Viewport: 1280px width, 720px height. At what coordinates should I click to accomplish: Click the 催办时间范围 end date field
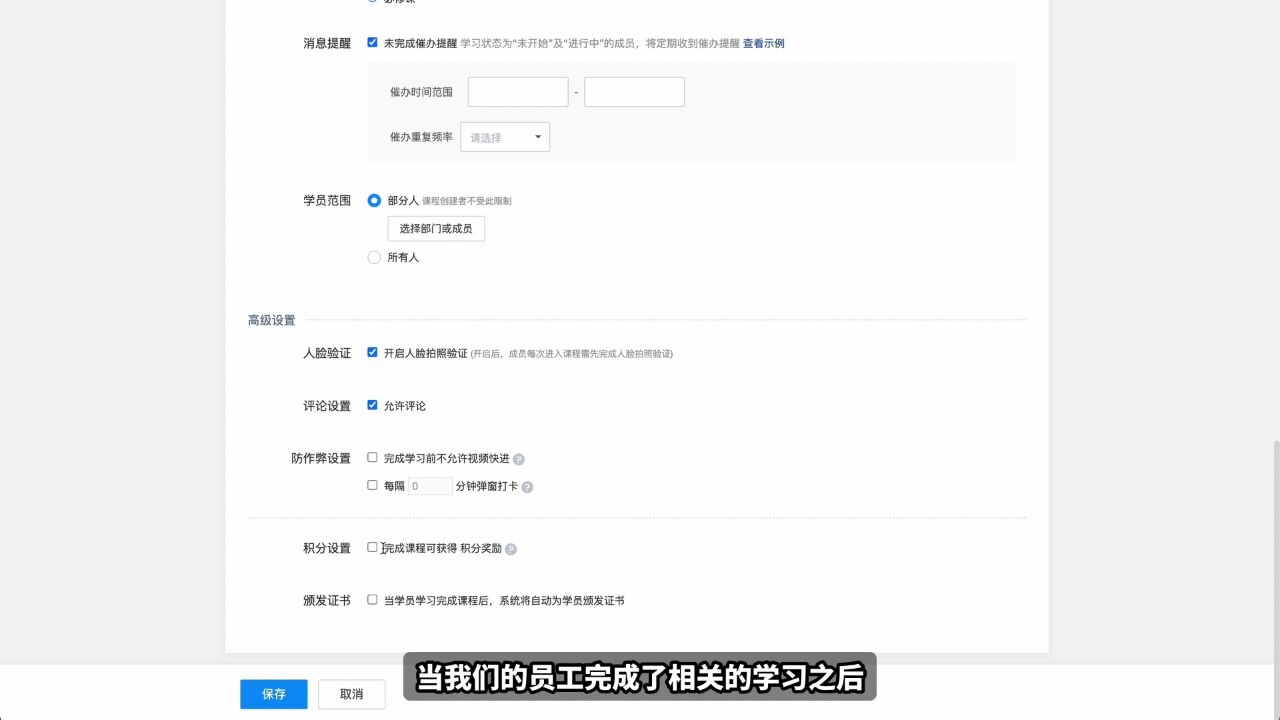[x=634, y=92]
